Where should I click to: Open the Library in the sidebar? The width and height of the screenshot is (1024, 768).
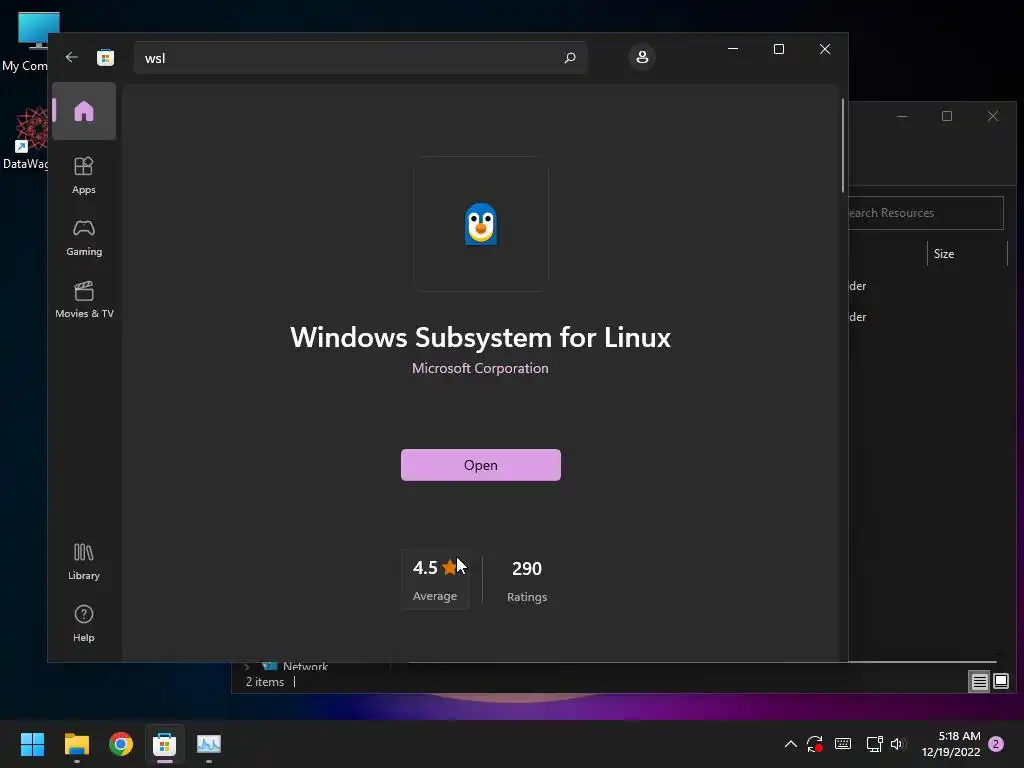tap(84, 561)
